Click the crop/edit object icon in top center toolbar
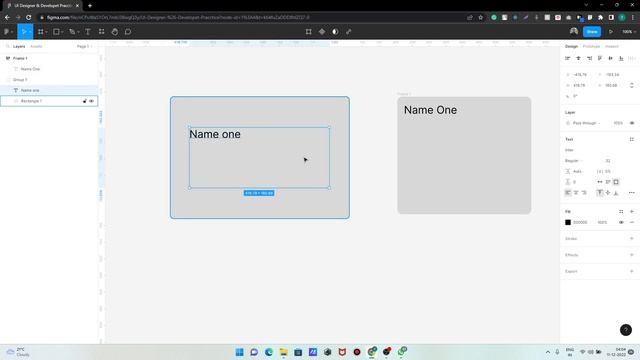This screenshot has width=640, height=360. (x=309, y=31)
